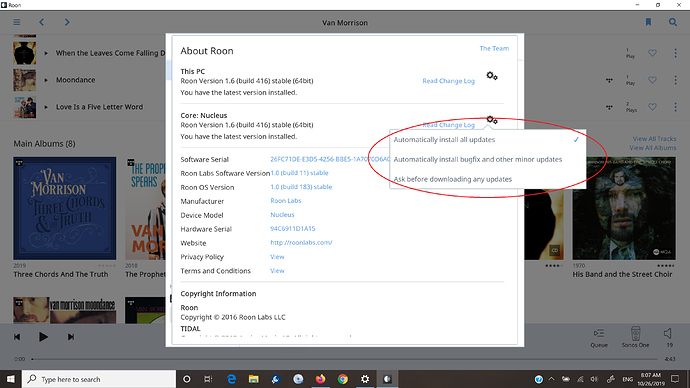
Task: Click the Nucleus device model link
Action: [282, 215]
